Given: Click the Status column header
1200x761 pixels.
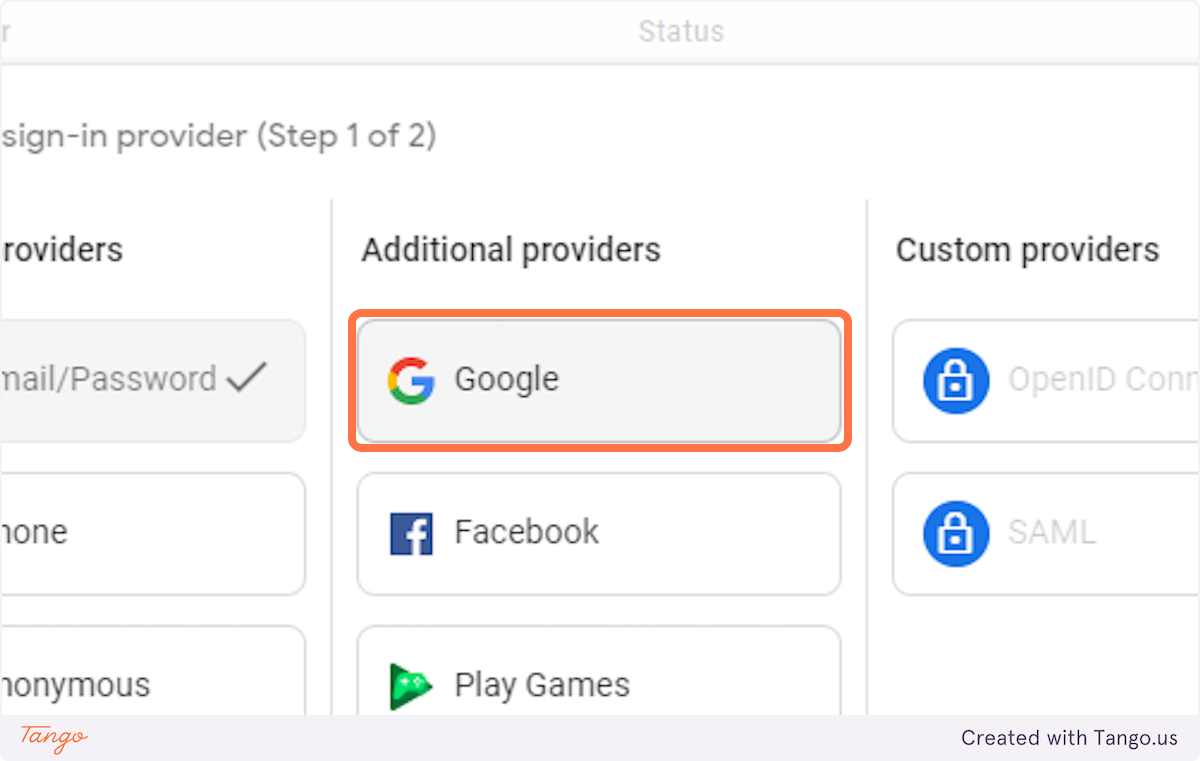Looking at the screenshot, I should (x=681, y=31).
